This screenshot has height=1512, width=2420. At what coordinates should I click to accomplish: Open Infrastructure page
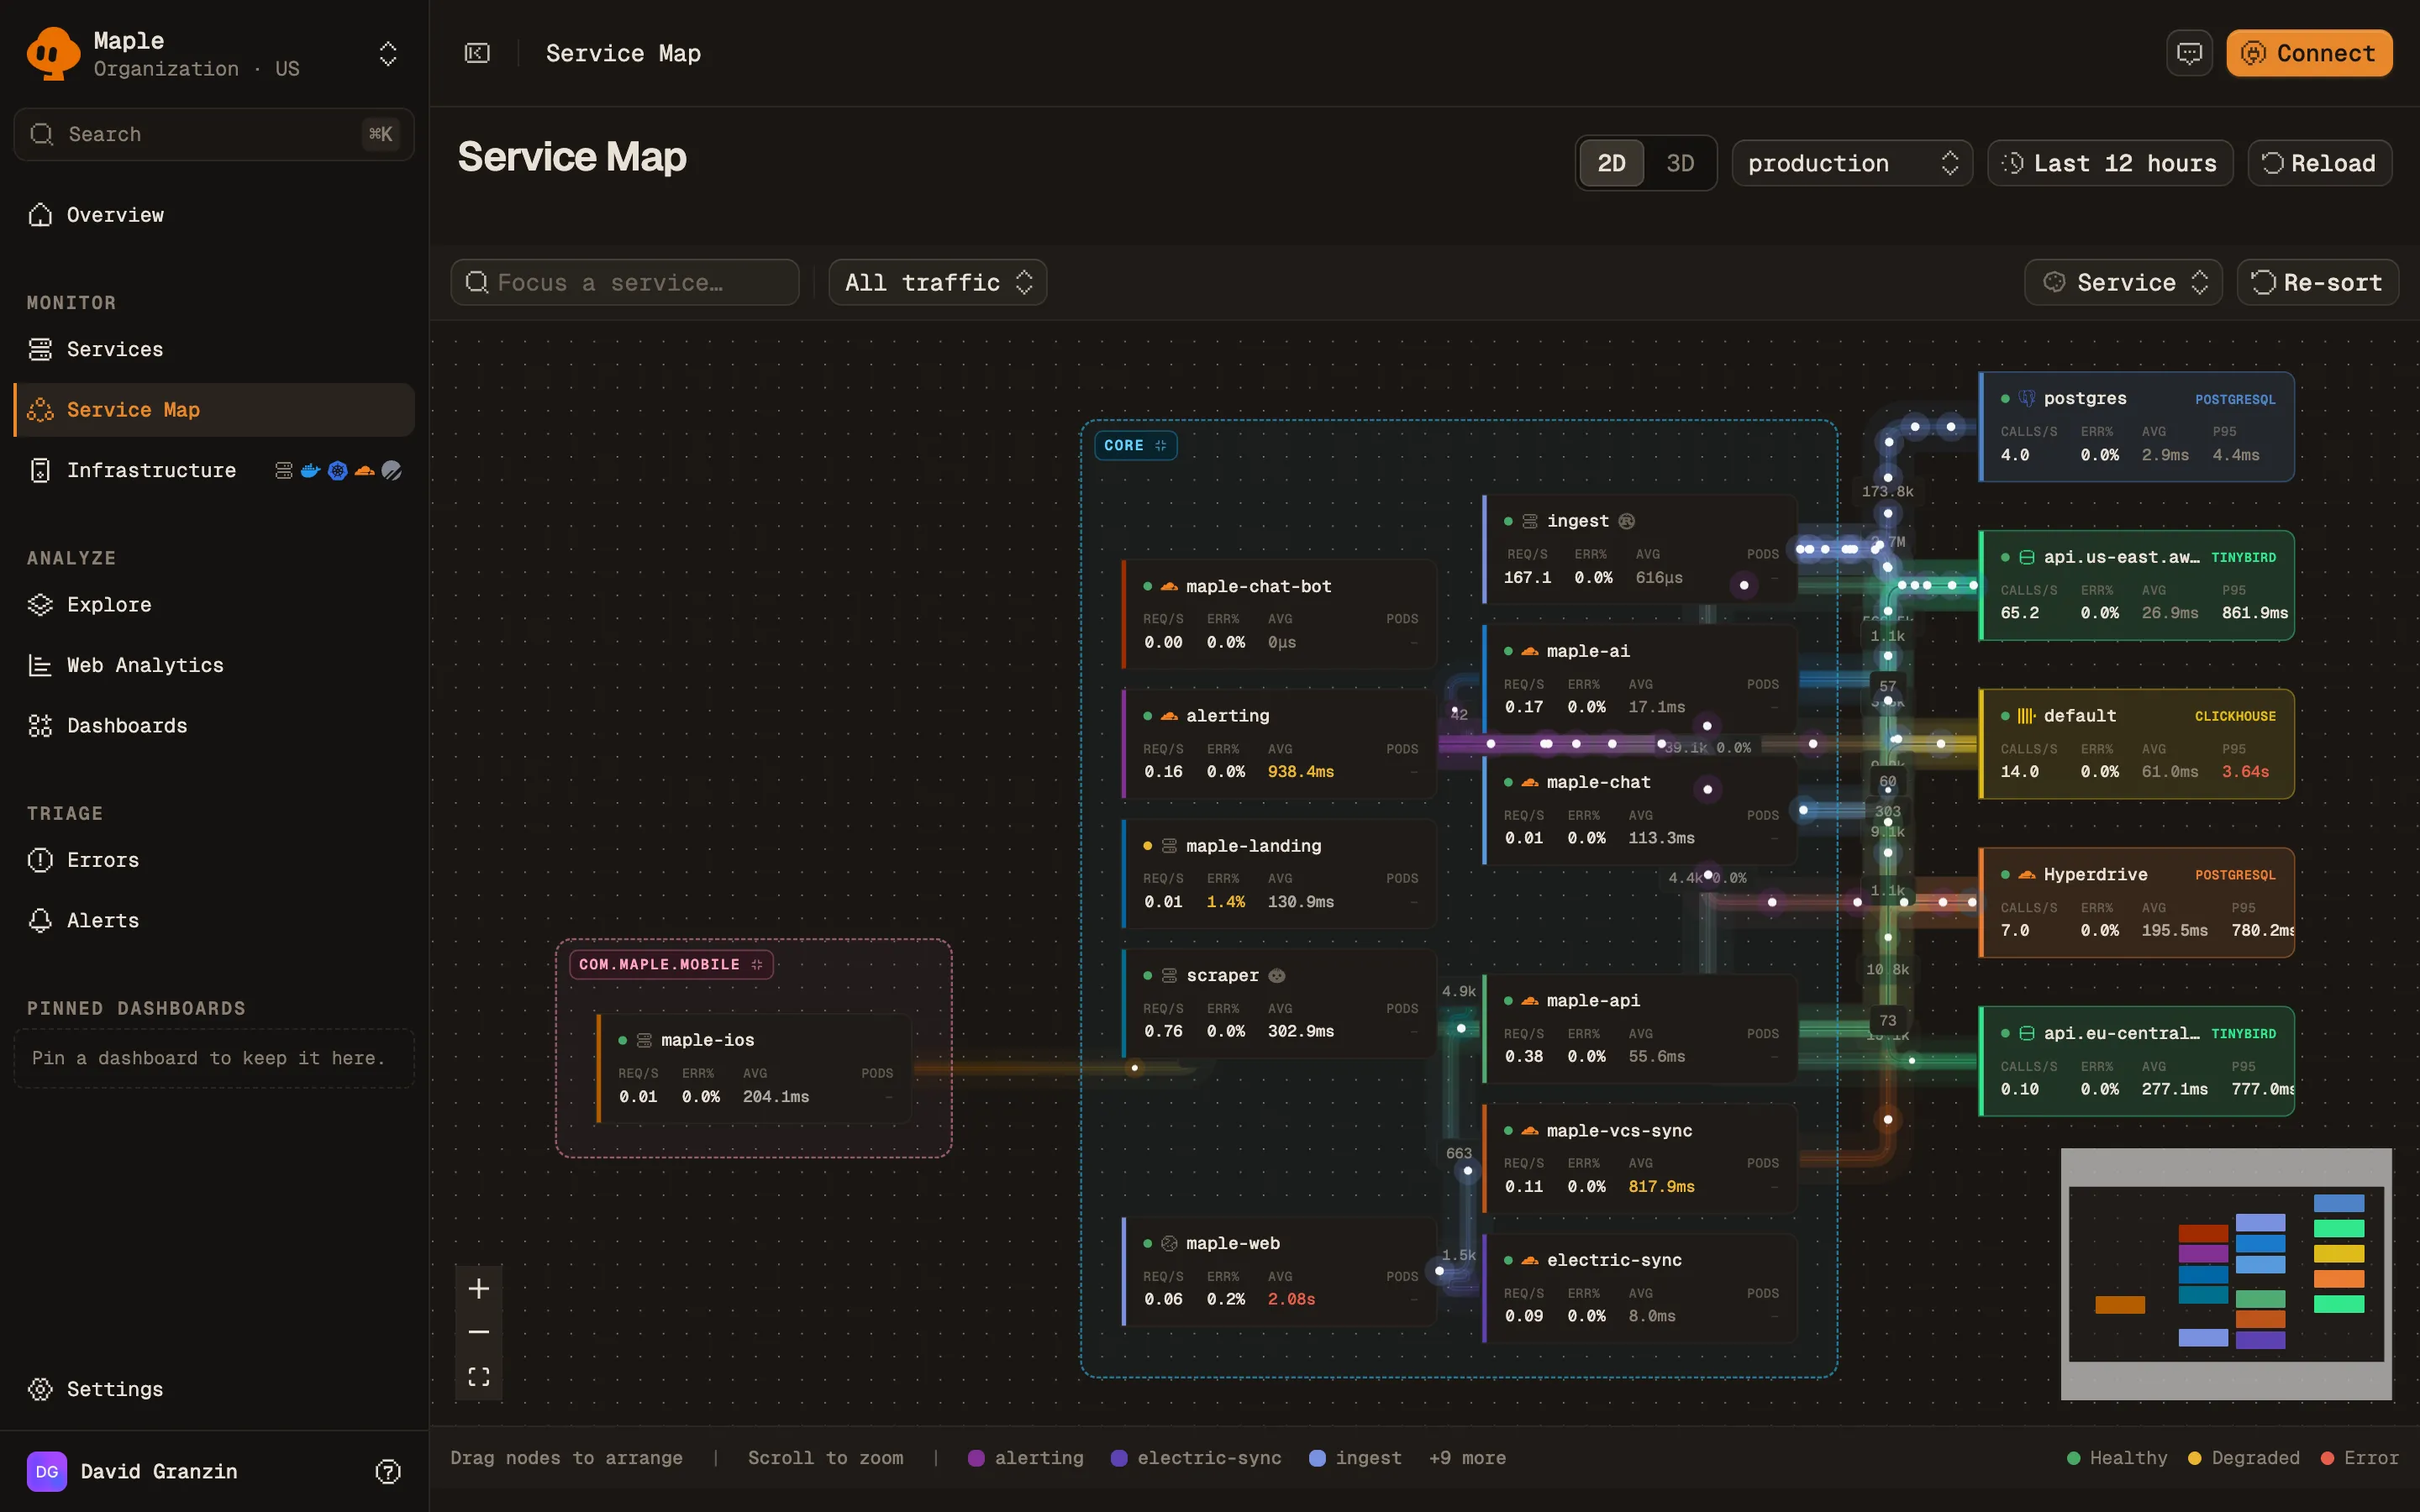click(x=150, y=470)
